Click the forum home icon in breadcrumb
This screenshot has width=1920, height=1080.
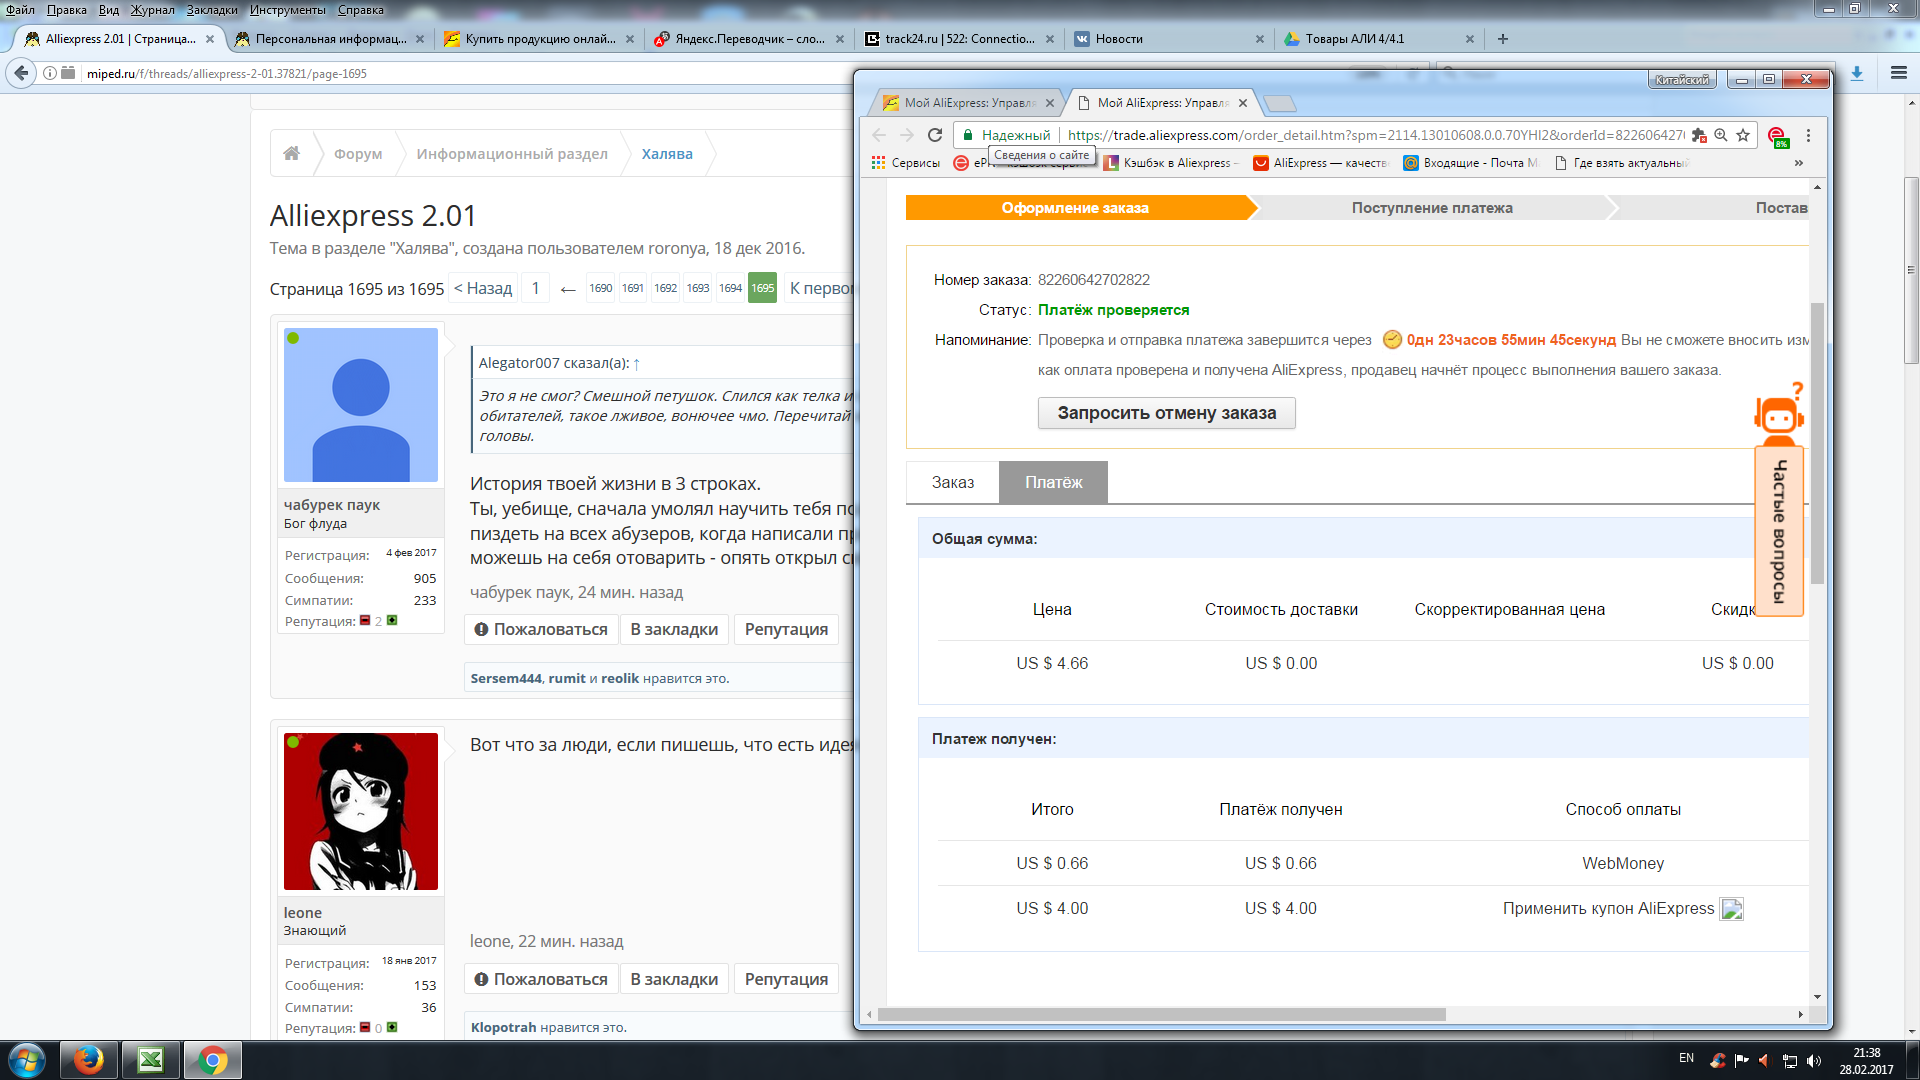[291, 153]
